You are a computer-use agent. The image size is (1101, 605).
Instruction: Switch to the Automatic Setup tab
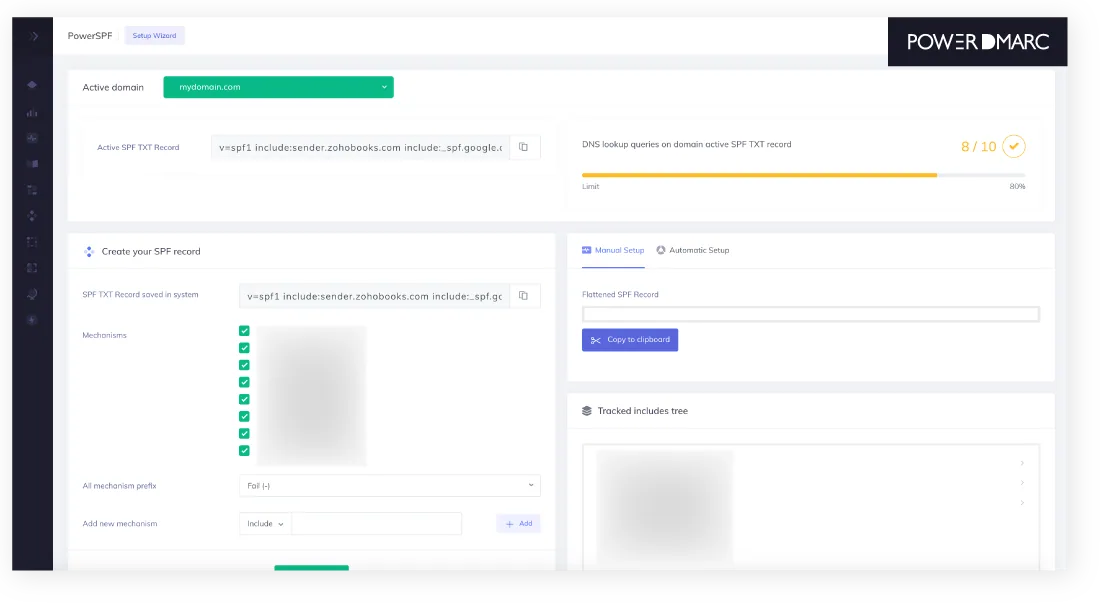click(693, 251)
